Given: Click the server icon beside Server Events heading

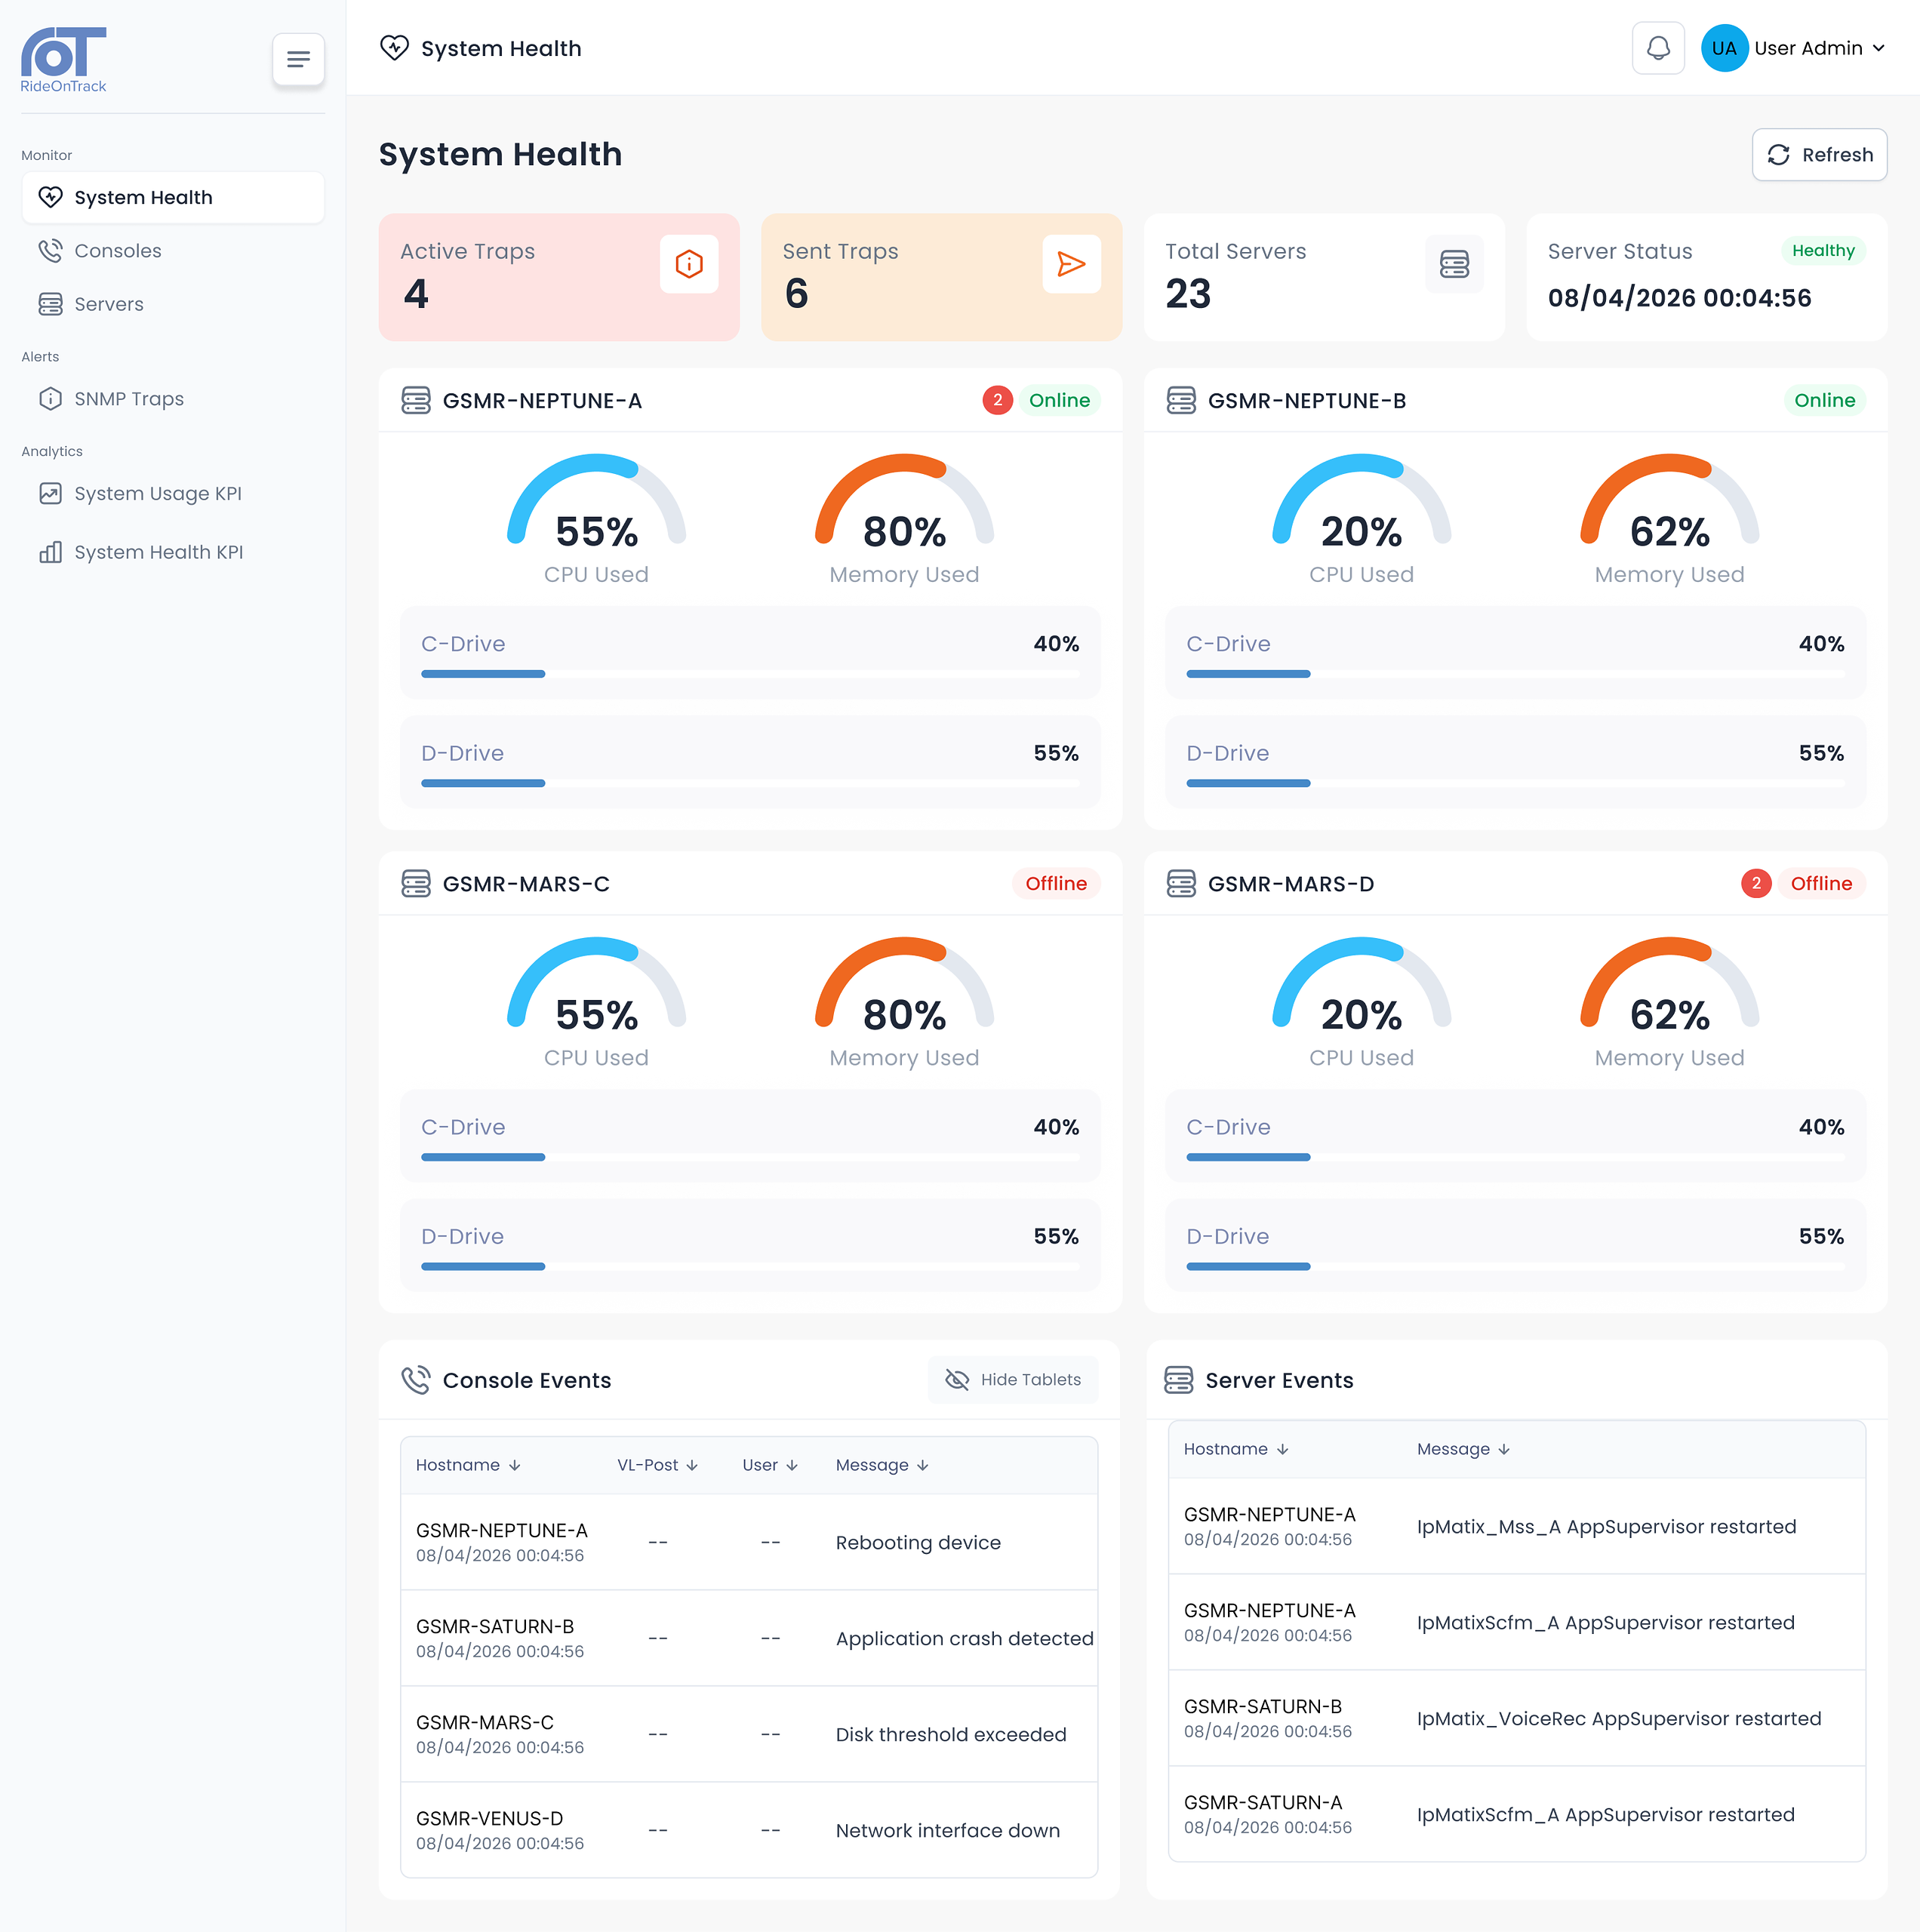Looking at the screenshot, I should pyautogui.click(x=1179, y=1380).
